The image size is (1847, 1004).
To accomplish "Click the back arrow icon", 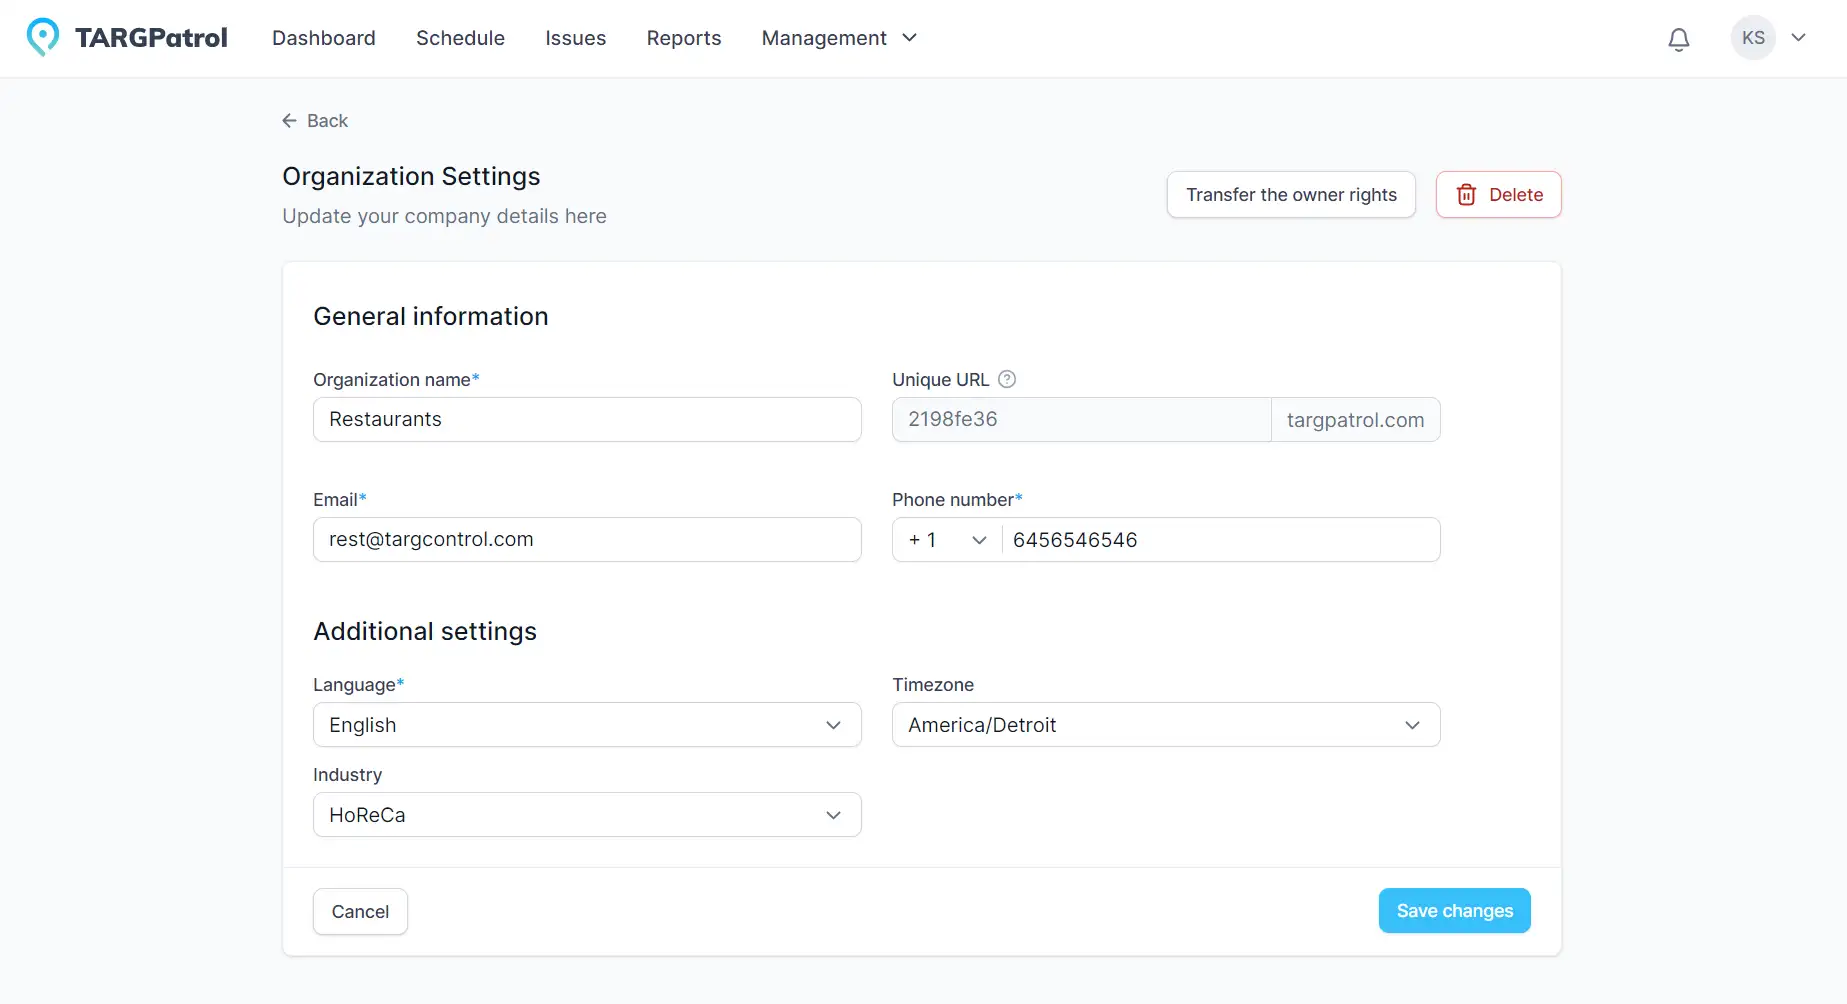I will point(290,121).
